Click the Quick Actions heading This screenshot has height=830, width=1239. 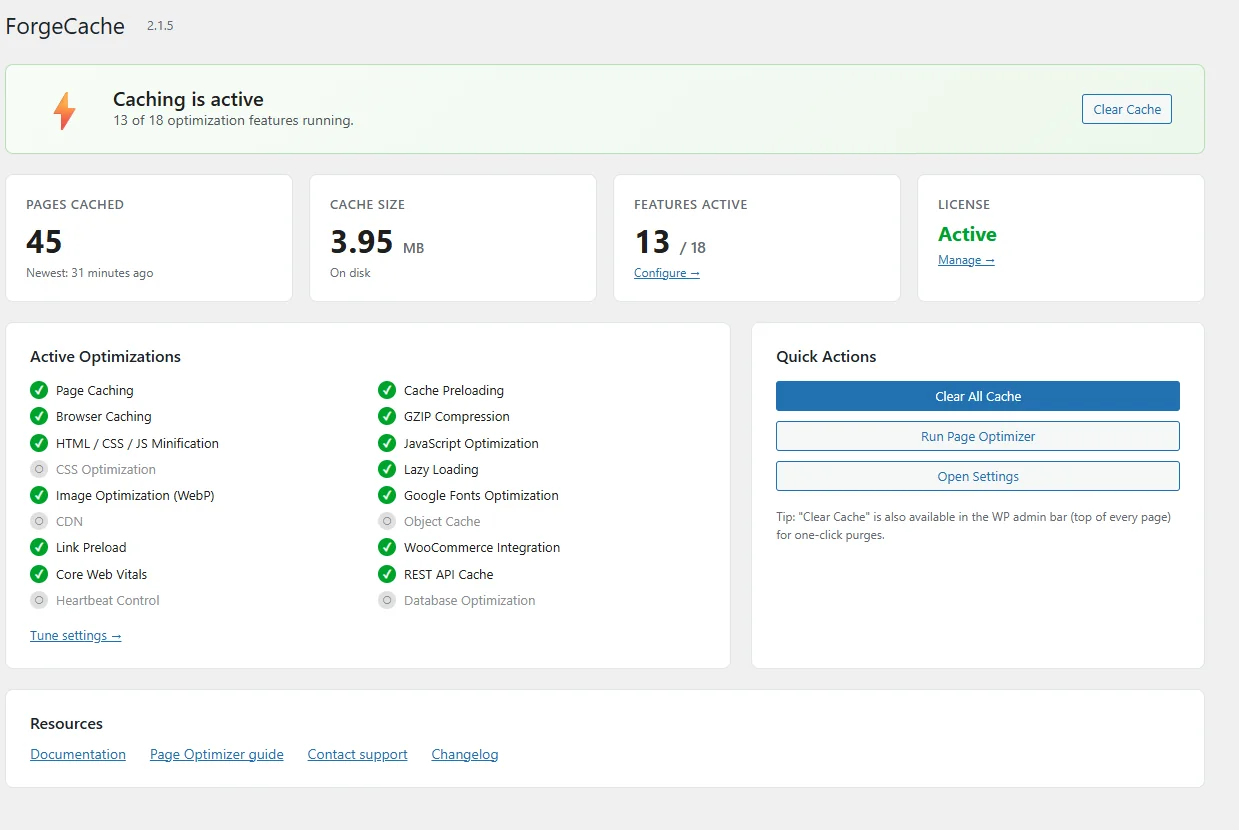pos(826,356)
